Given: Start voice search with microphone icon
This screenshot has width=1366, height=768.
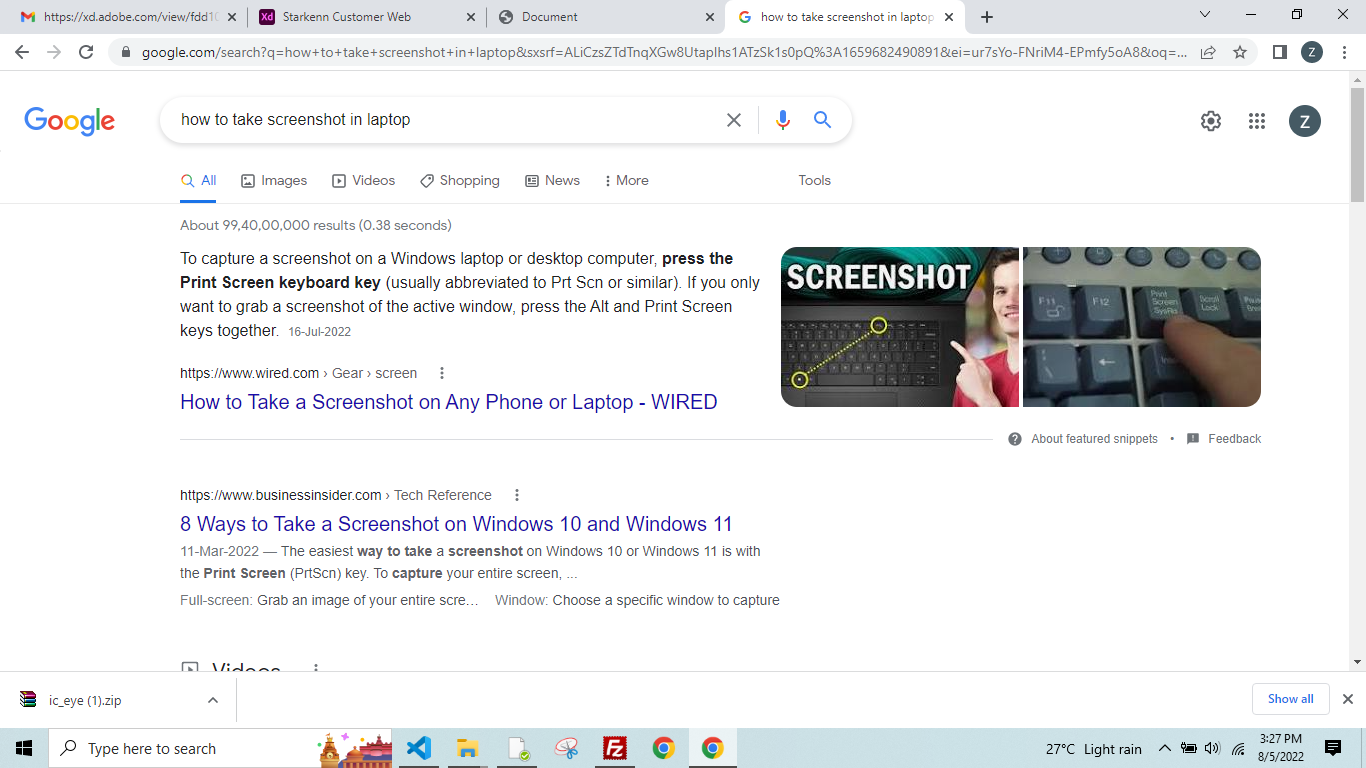Looking at the screenshot, I should click(783, 120).
